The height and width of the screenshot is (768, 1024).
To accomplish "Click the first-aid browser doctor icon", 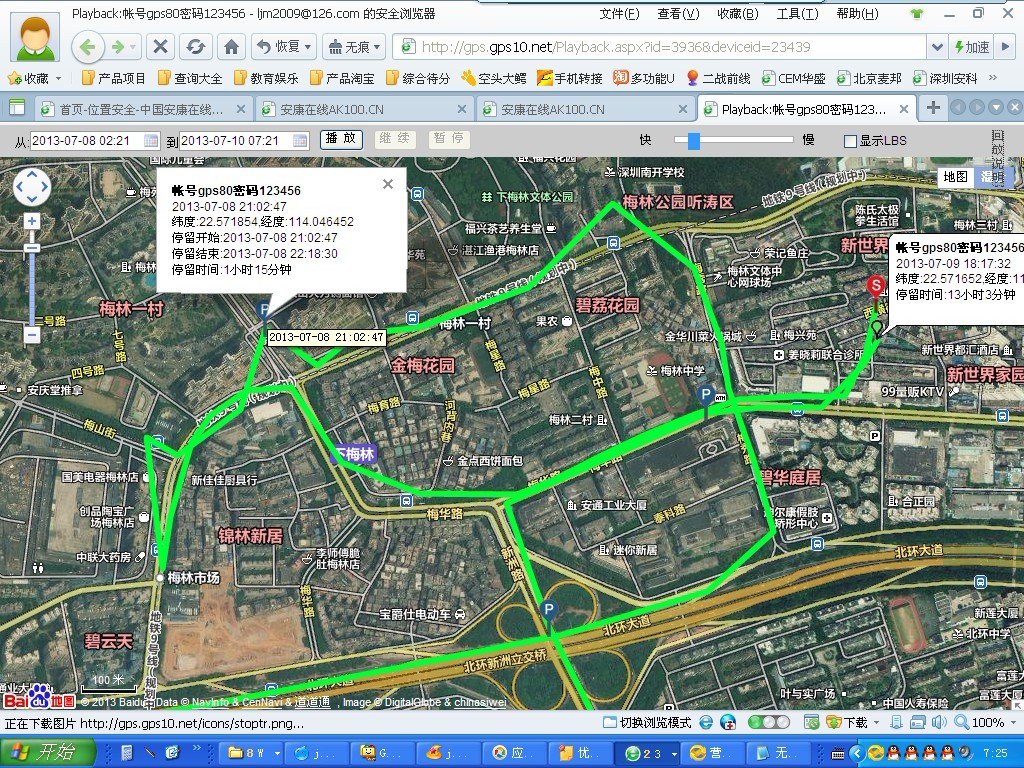I will (728, 722).
